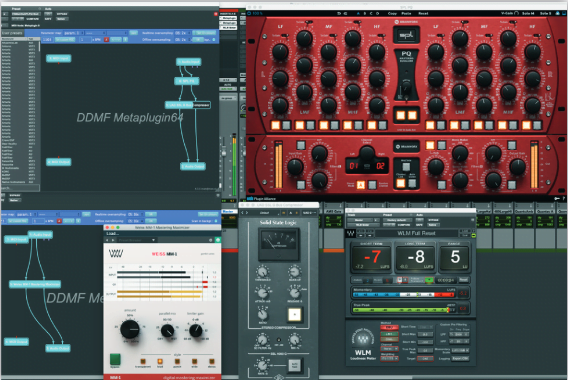Click the Waves logo in WLM toolbar

(x=351, y=234)
